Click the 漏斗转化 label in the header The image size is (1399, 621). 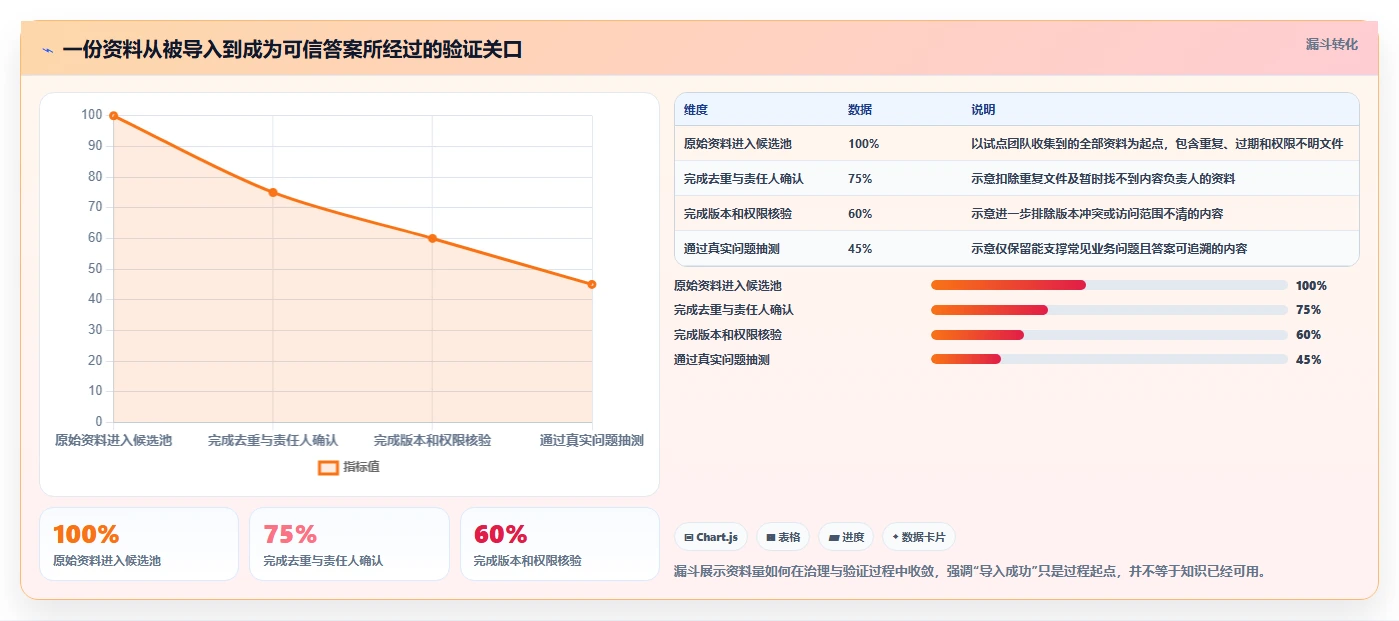[1331, 44]
